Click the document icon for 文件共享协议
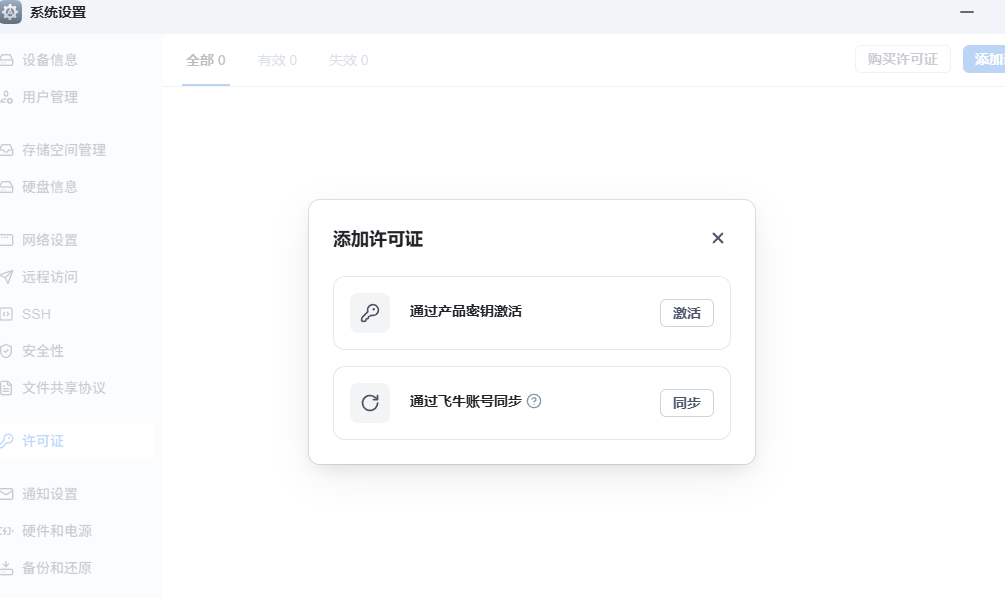 click(x=6, y=388)
